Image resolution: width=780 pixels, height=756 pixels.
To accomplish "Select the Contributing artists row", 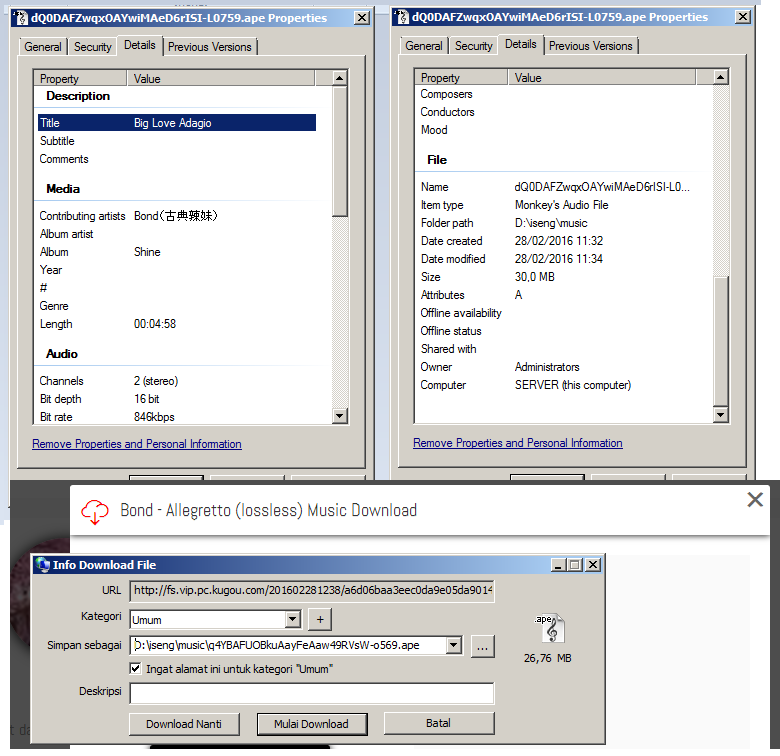I will point(177,216).
